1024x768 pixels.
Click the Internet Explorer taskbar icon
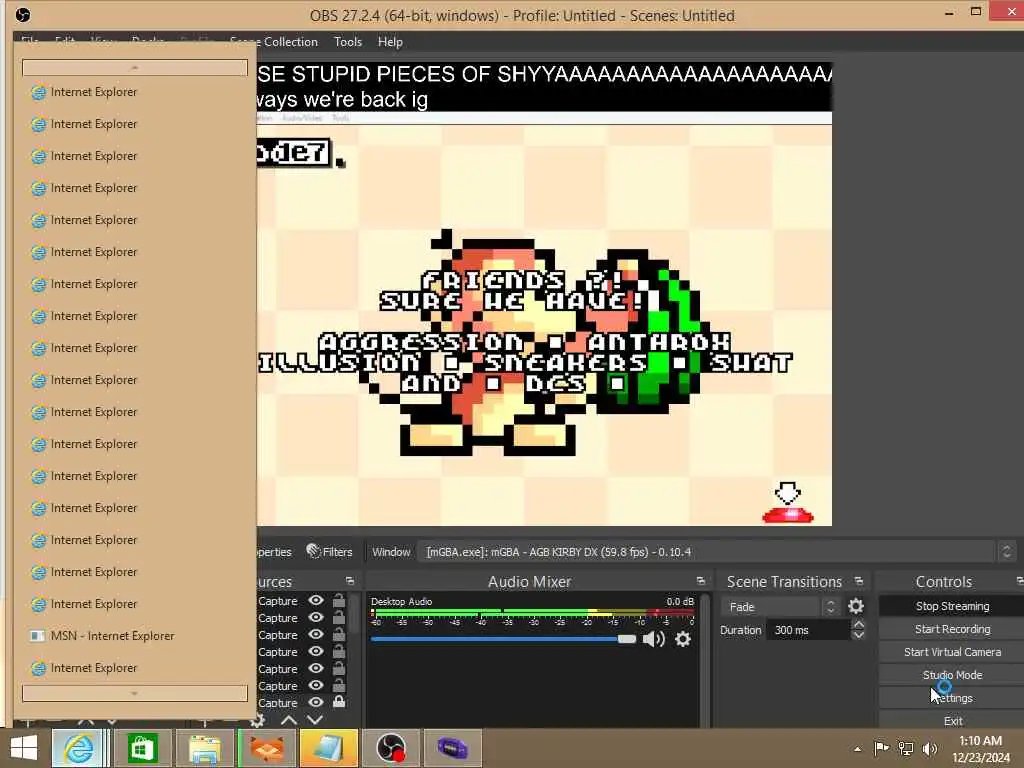point(78,748)
